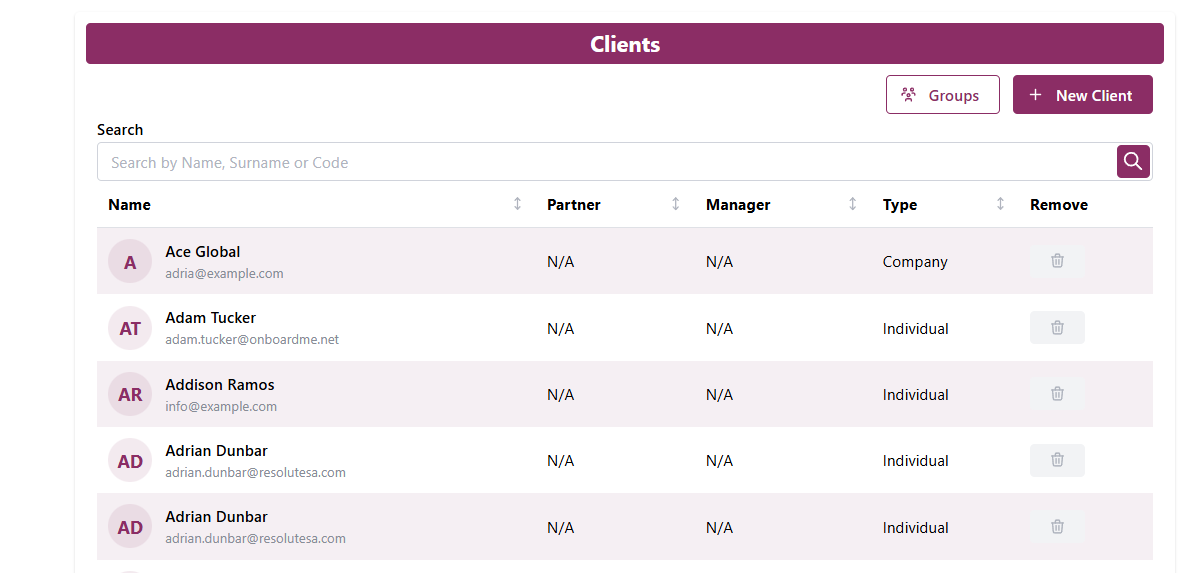Click the AT avatar for Adam Tucker
The width and height of the screenshot is (1196, 573).
tap(130, 328)
